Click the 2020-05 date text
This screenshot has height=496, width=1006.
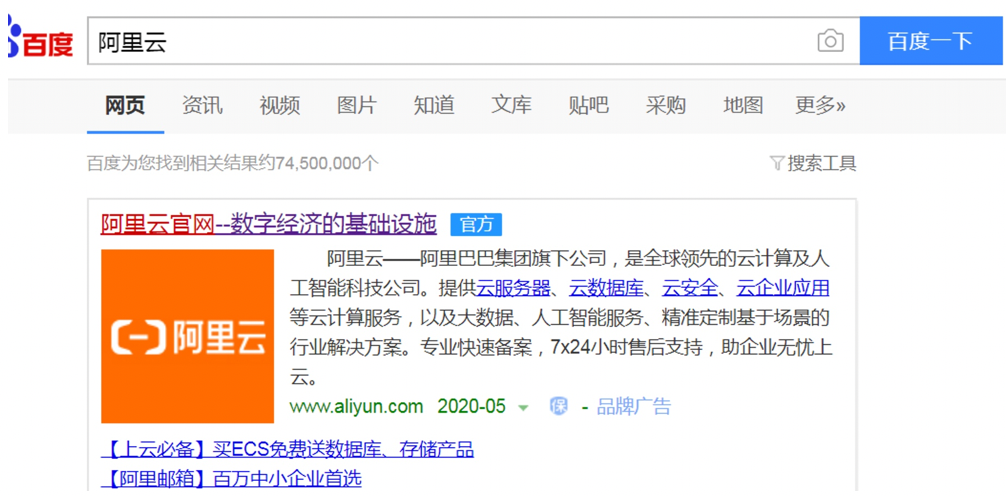[472, 407]
